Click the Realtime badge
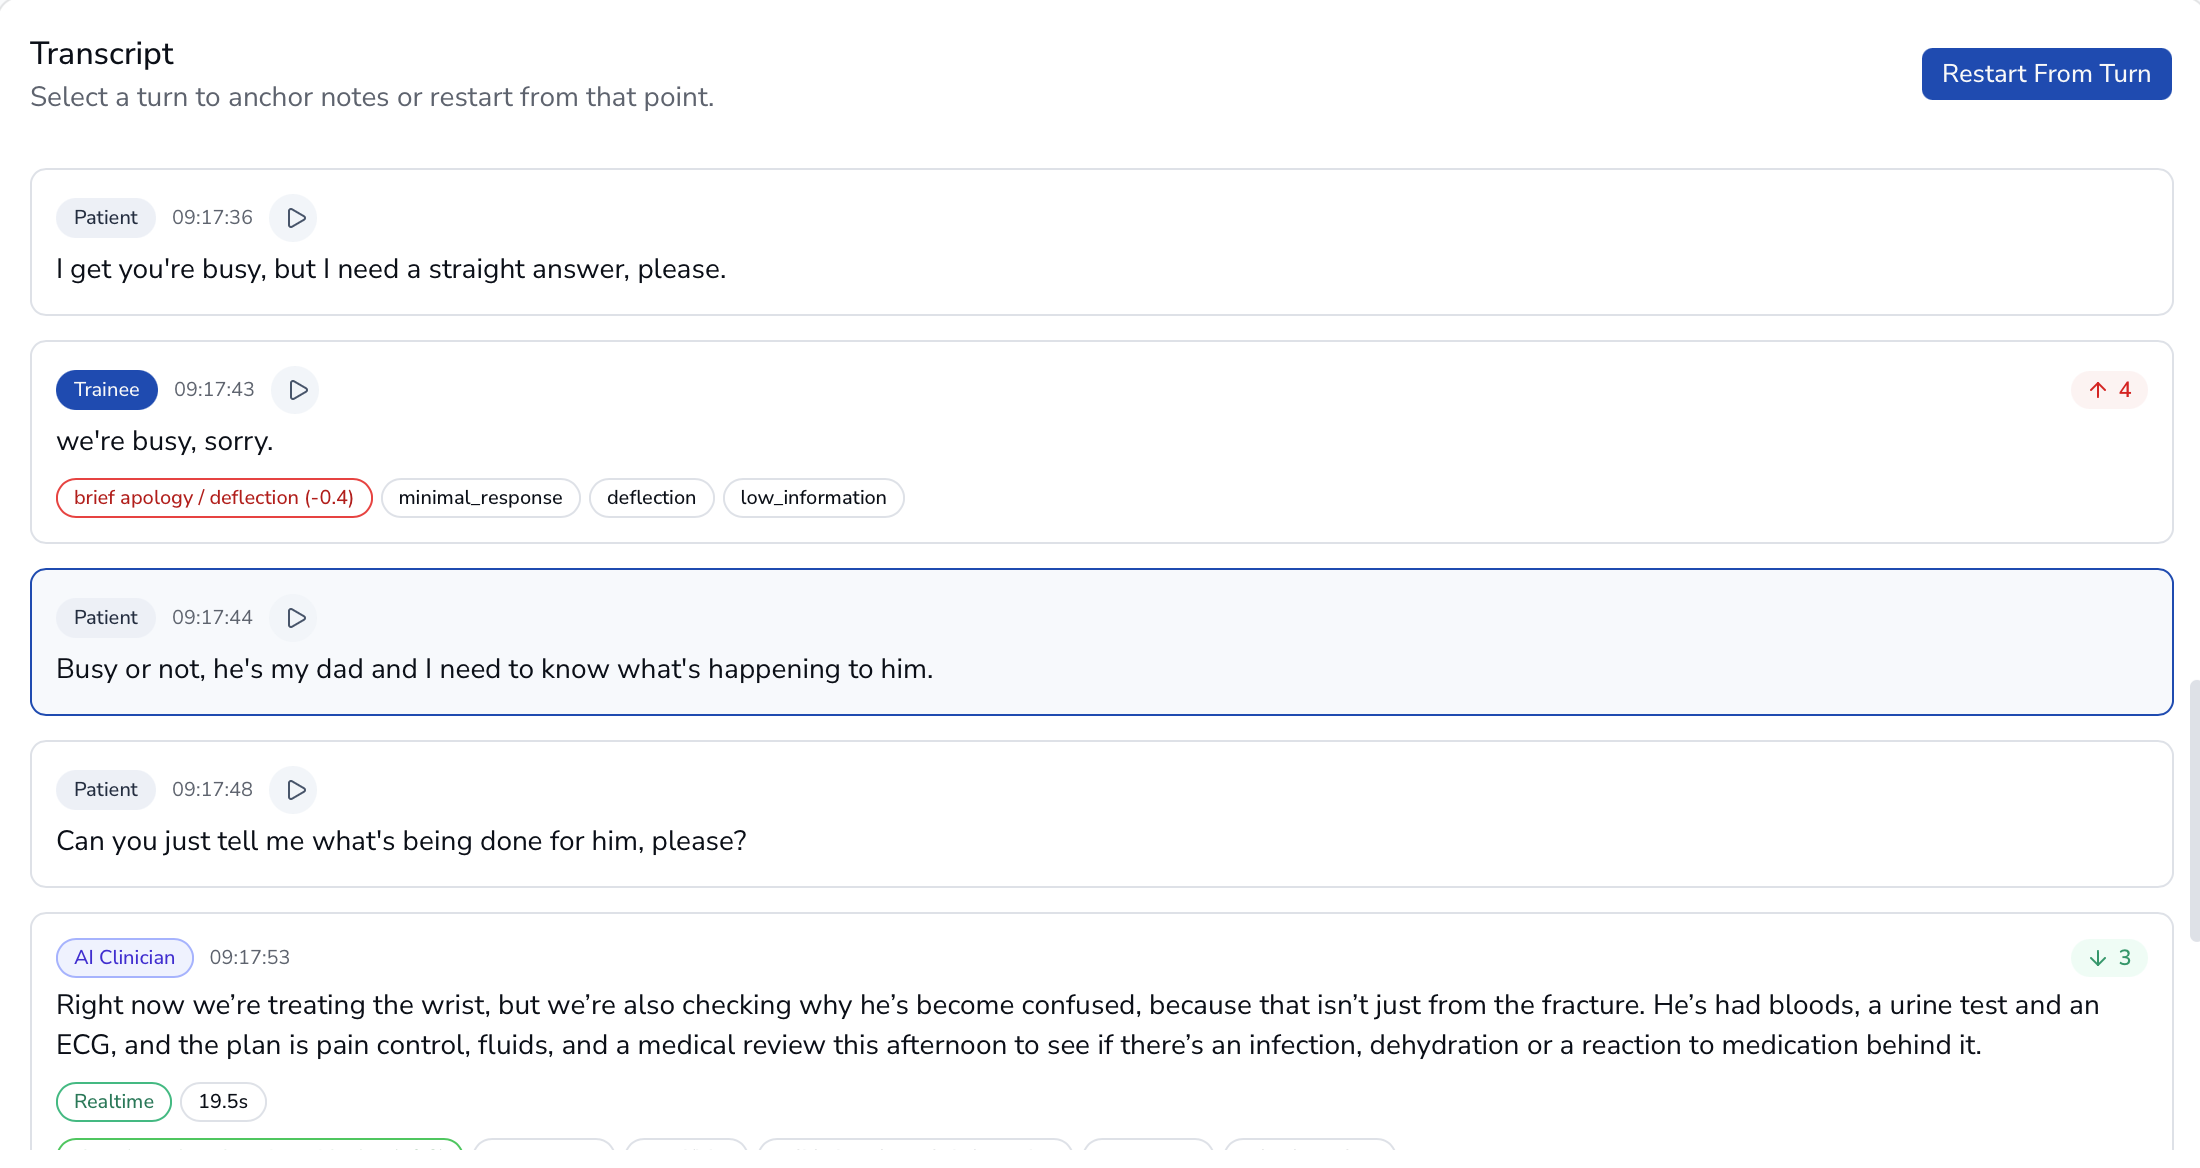 [x=114, y=1102]
